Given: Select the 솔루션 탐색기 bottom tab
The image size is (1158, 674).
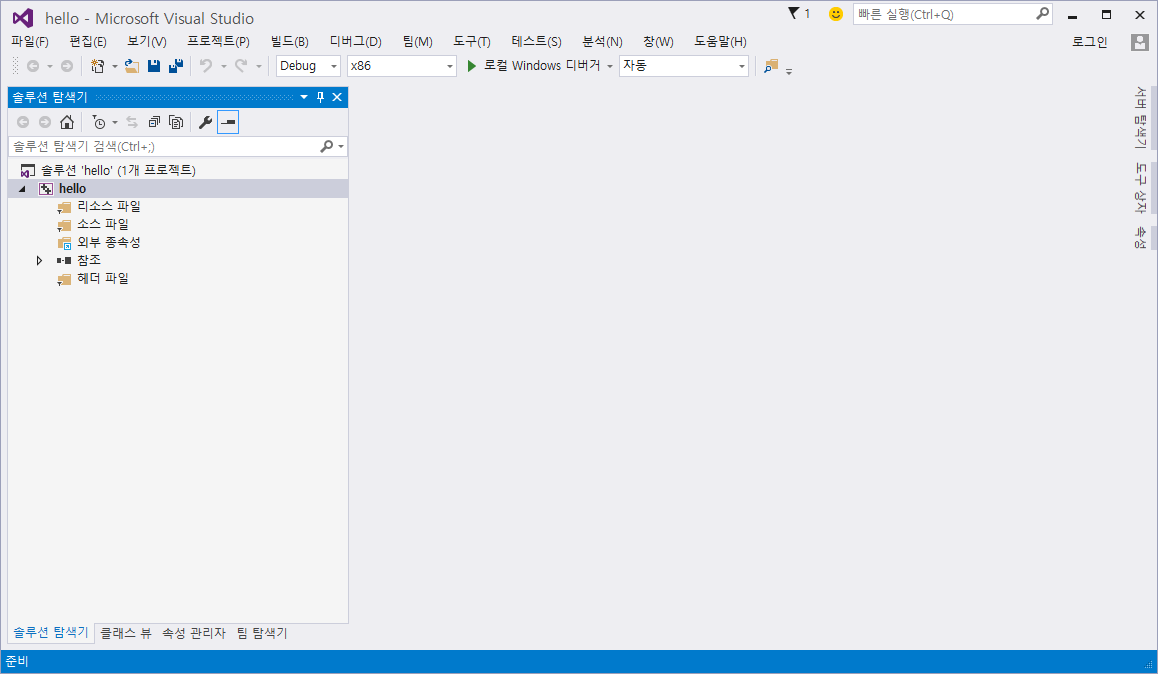Looking at the screenshot, I should (51, 632).
